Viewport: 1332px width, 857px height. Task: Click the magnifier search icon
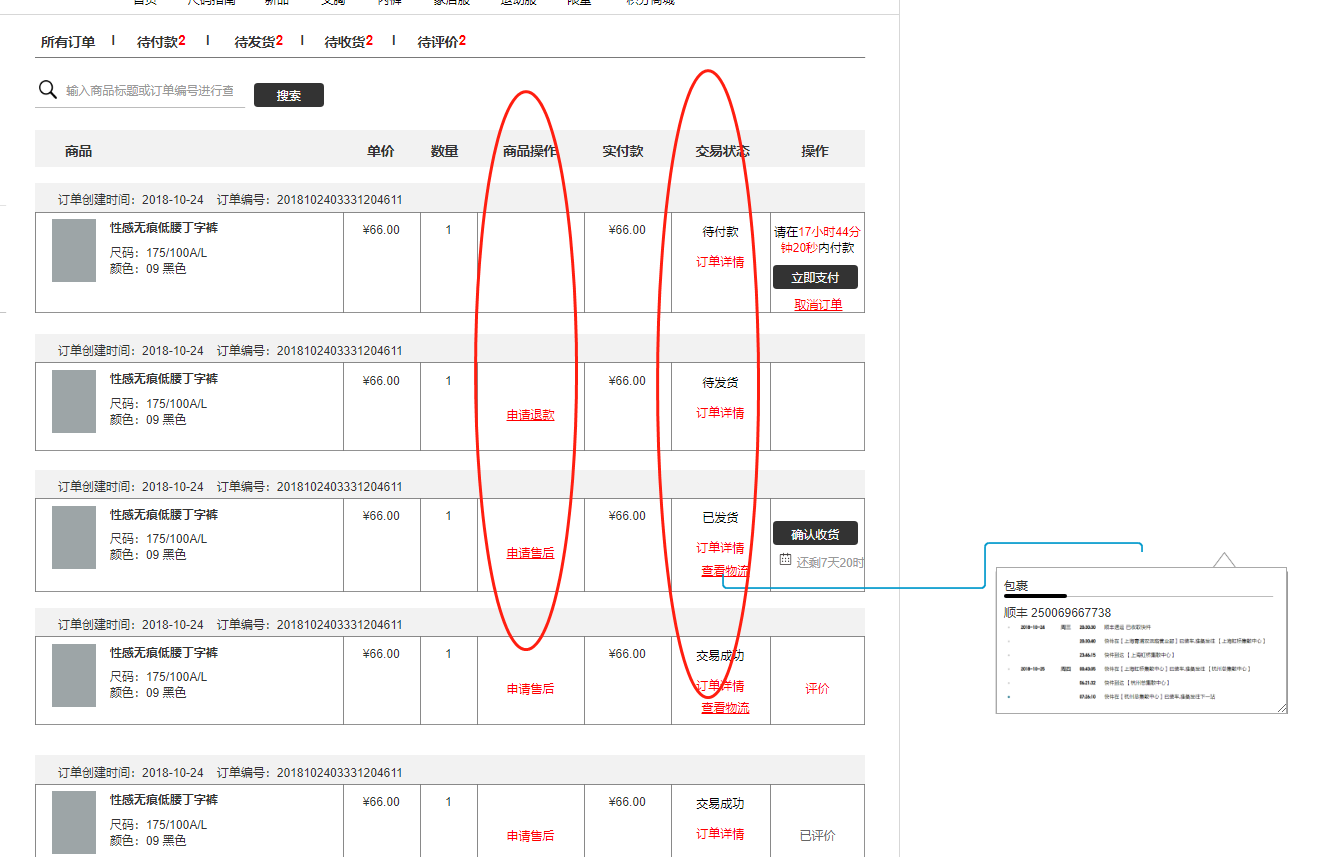(x=47, y=90)
